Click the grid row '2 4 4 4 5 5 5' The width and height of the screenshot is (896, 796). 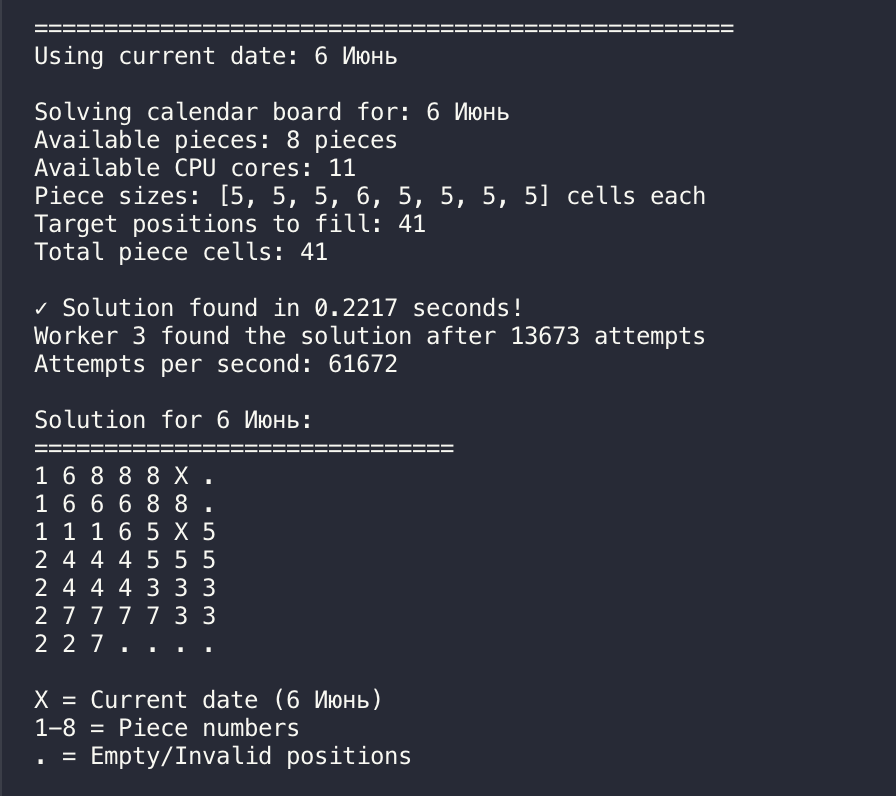(125, 560)
